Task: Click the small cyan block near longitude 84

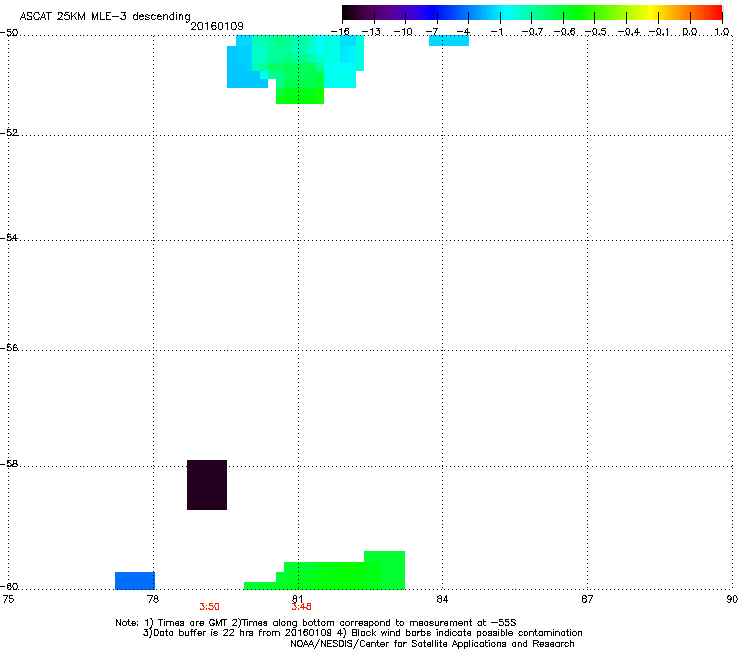Action: coord(449,41)
